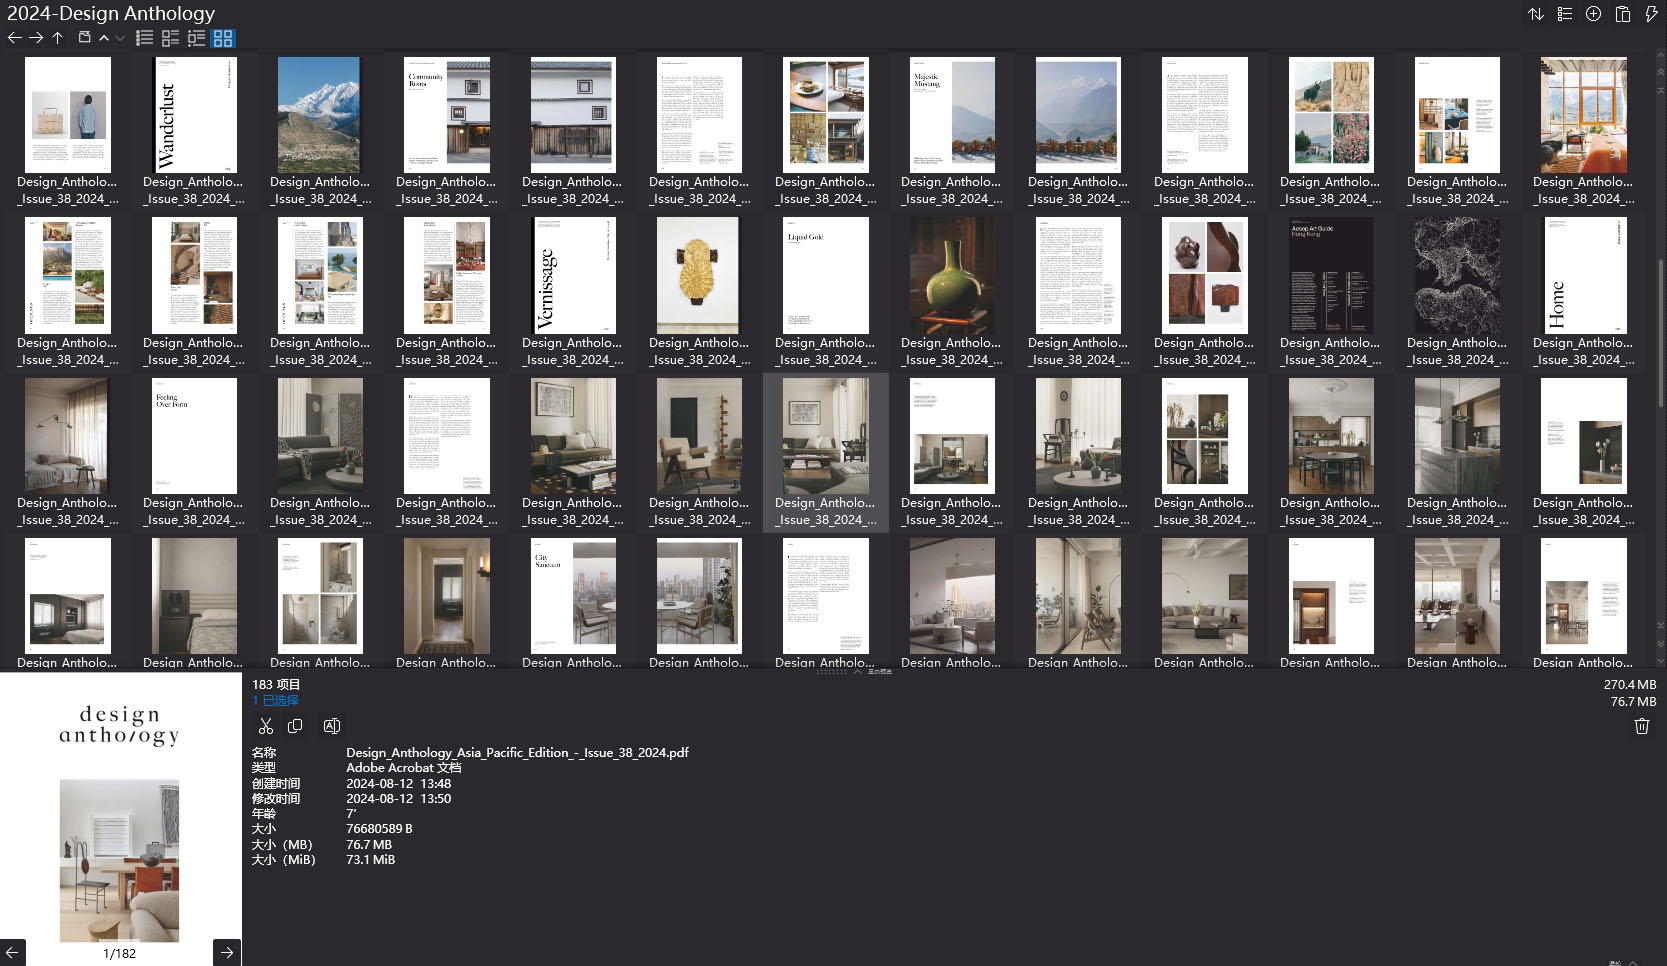Switch to detailed list view
Viewport: 1667px width, 966px height.
[x=144, y=38]
